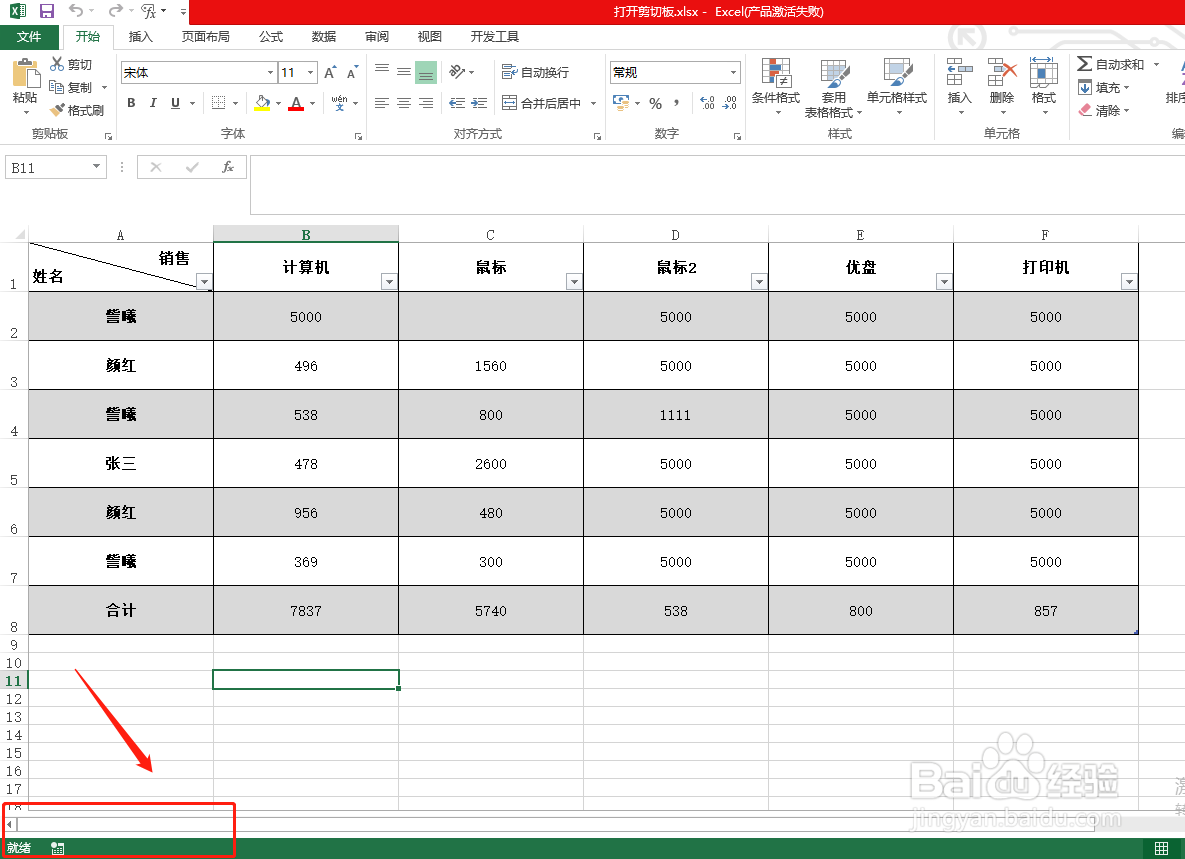Viewport: 1185px width, 859px height.
Task: Click Merge and Center 合并后居中
Action: 542,103
